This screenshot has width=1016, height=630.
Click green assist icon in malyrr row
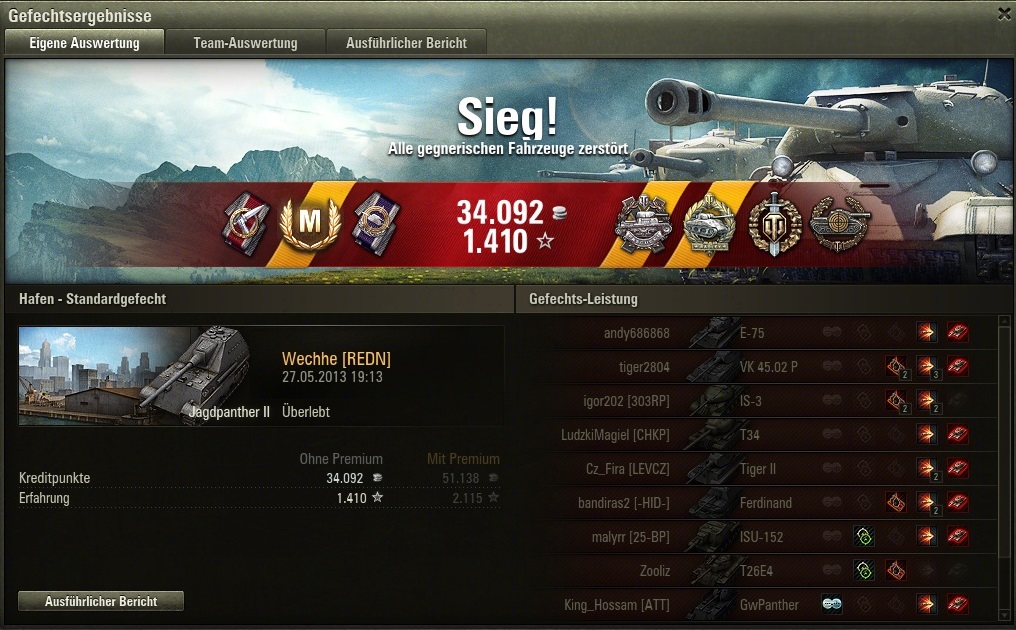point(864,536)
